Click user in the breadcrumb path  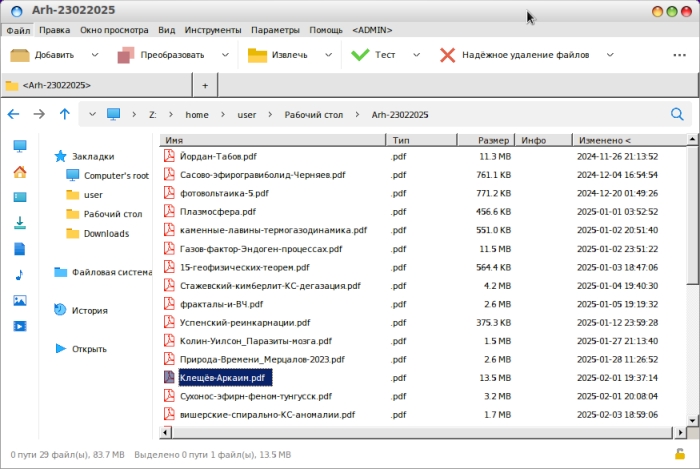247,115
